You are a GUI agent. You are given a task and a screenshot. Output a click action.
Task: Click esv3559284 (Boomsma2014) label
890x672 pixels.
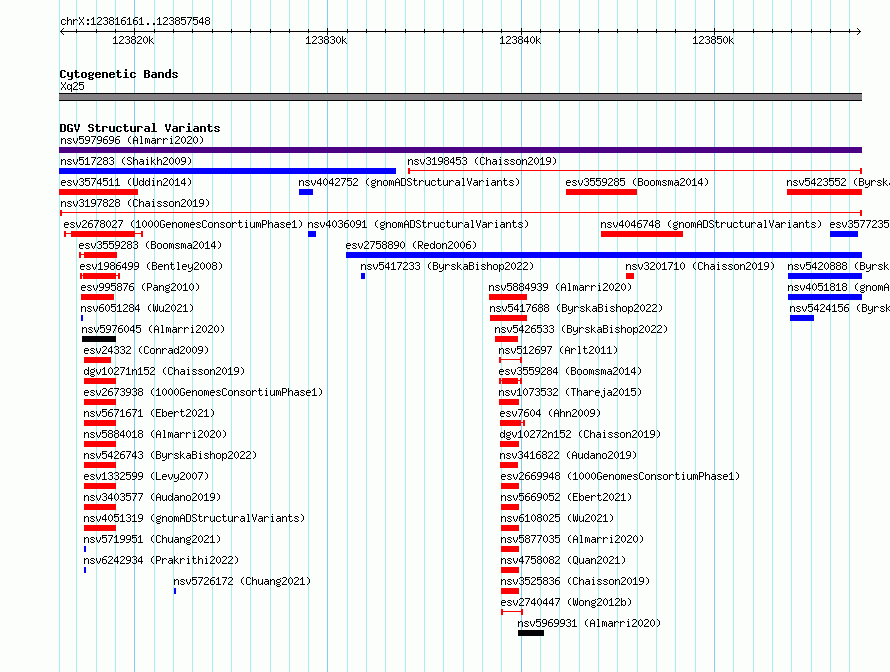click(570, 371)
